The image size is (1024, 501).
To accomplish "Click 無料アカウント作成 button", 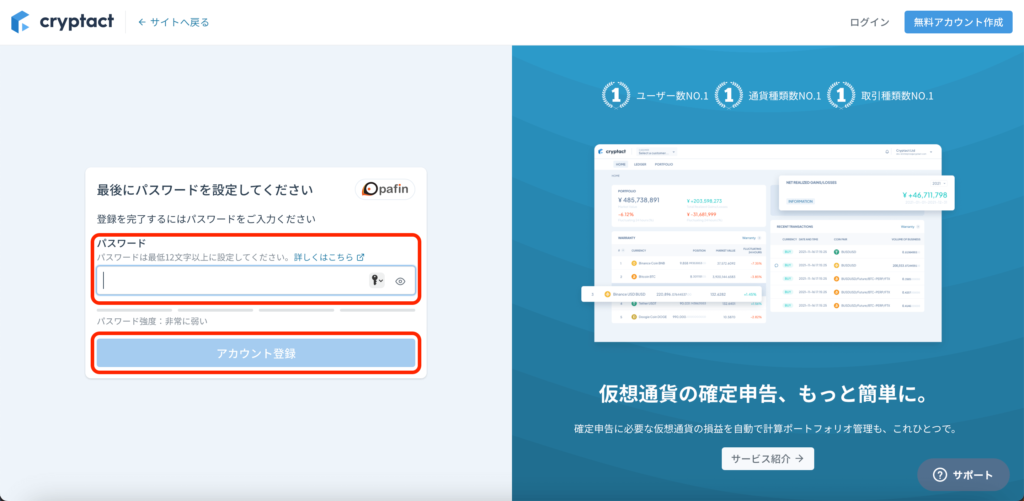I will 958,22.
